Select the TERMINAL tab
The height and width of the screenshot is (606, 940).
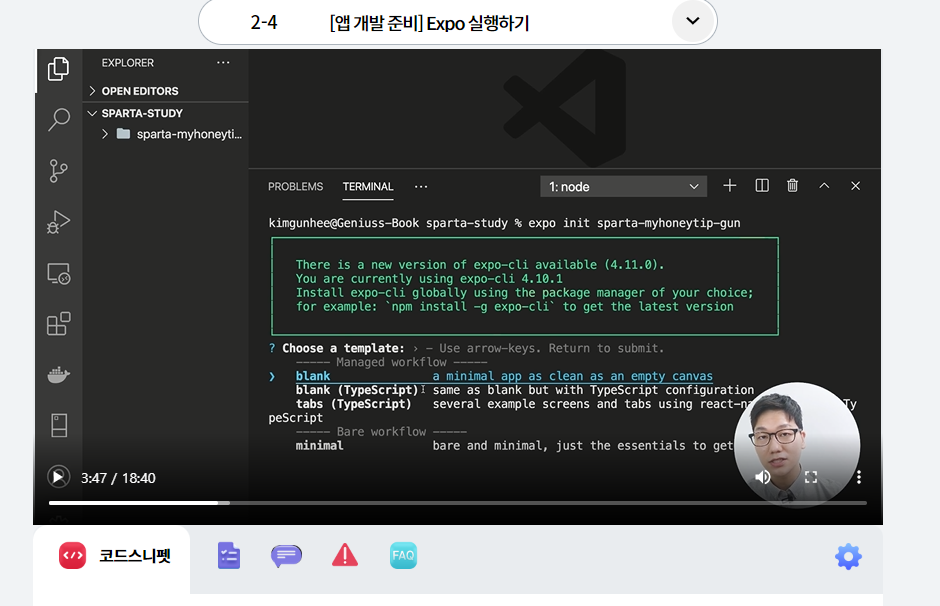click(x=368, y=186)
